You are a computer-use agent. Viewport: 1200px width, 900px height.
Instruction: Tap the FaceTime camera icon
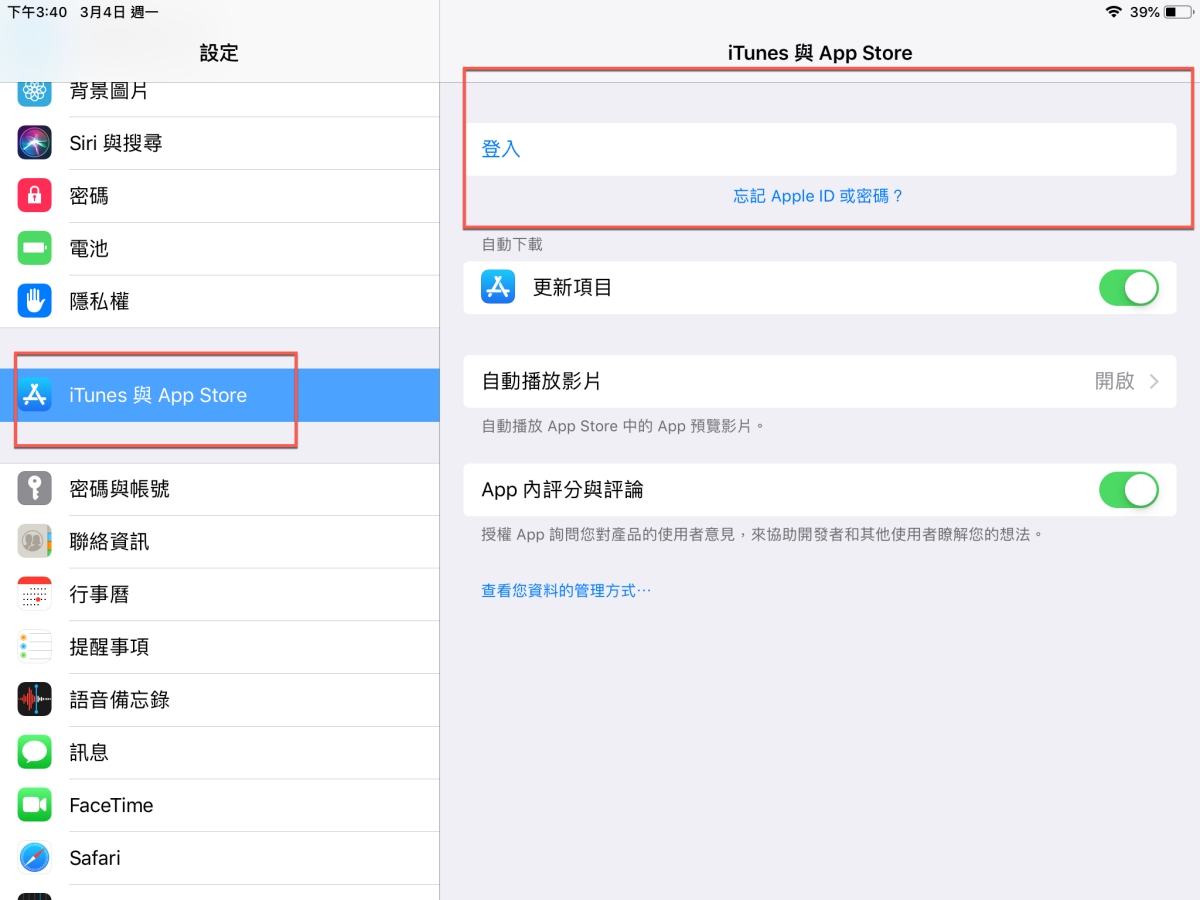35,805
